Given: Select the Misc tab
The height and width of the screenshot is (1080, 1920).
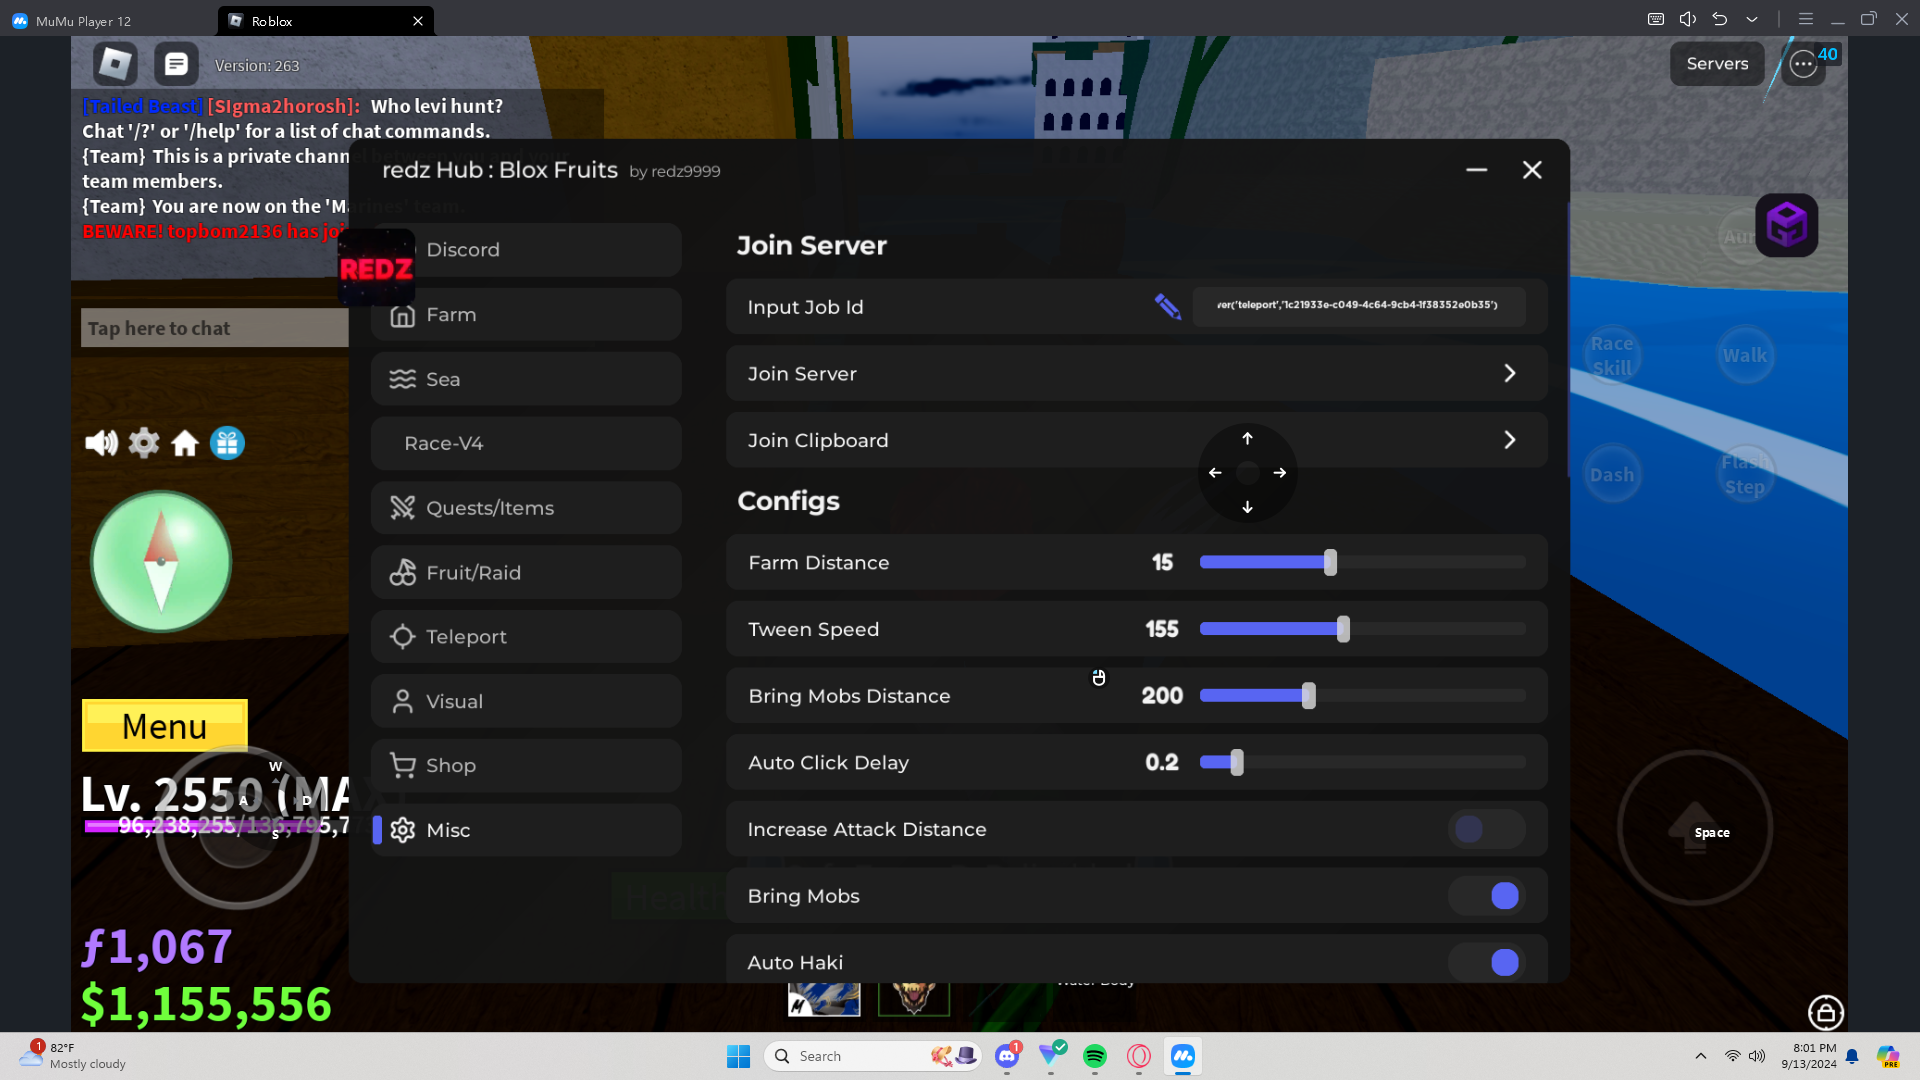Looking at the screenshot, I should click(x=526, y=830).
